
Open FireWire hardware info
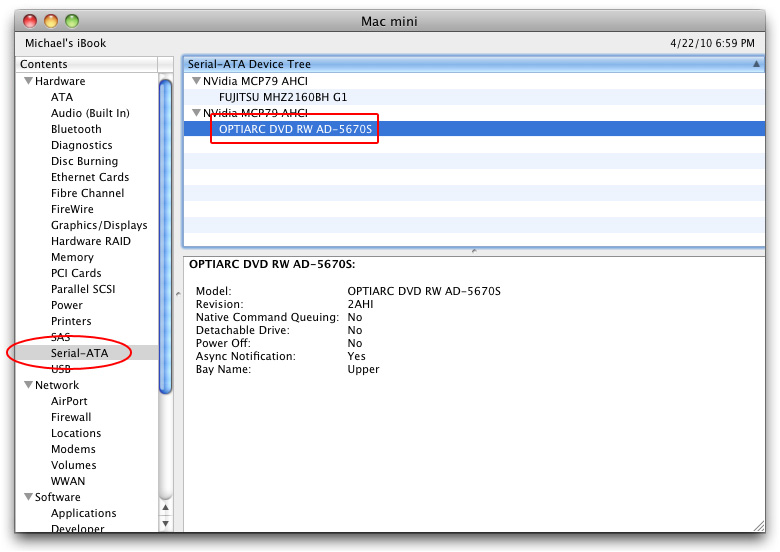[72, 209]
